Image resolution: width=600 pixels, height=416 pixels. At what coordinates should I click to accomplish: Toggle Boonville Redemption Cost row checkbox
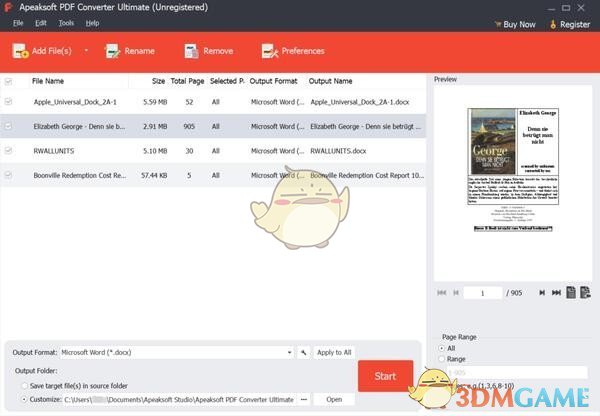tap(8, 175)
